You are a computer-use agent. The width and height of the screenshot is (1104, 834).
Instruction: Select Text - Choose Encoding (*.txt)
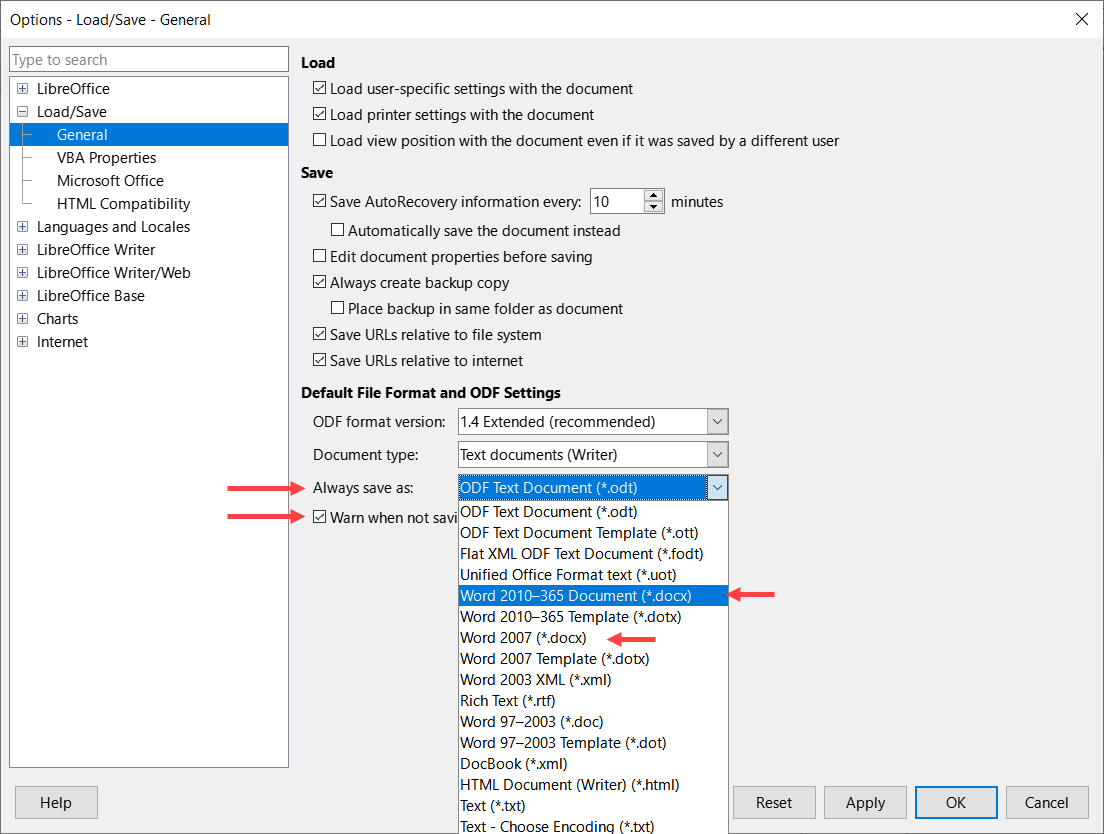pyautogui.click(x=593, y=826)
